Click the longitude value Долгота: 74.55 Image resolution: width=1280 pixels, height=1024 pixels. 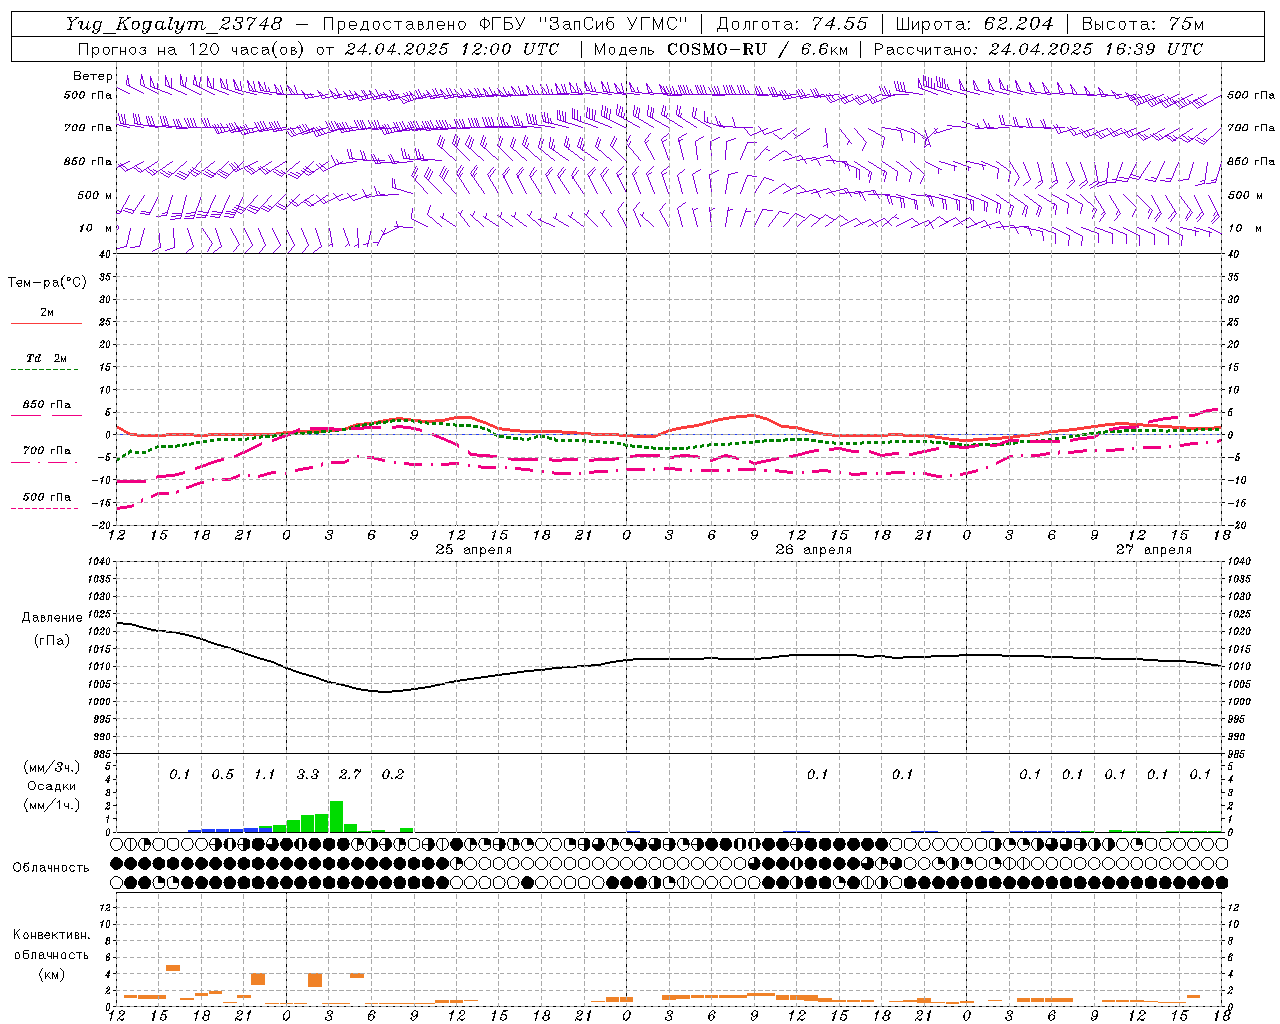click(792, 24)
